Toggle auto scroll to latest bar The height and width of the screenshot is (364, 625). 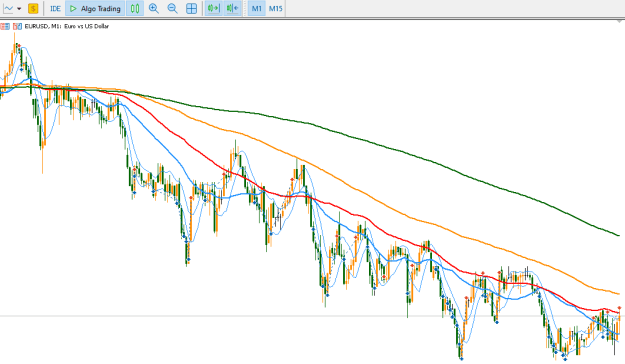(x=214, y=8)
